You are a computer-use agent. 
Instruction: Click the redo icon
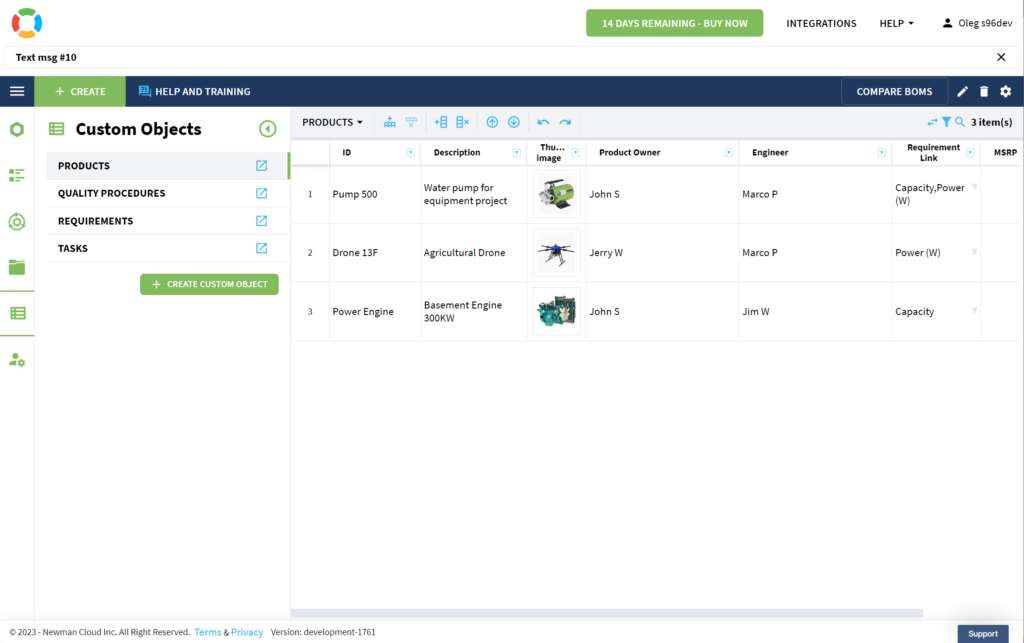[565, 122]
